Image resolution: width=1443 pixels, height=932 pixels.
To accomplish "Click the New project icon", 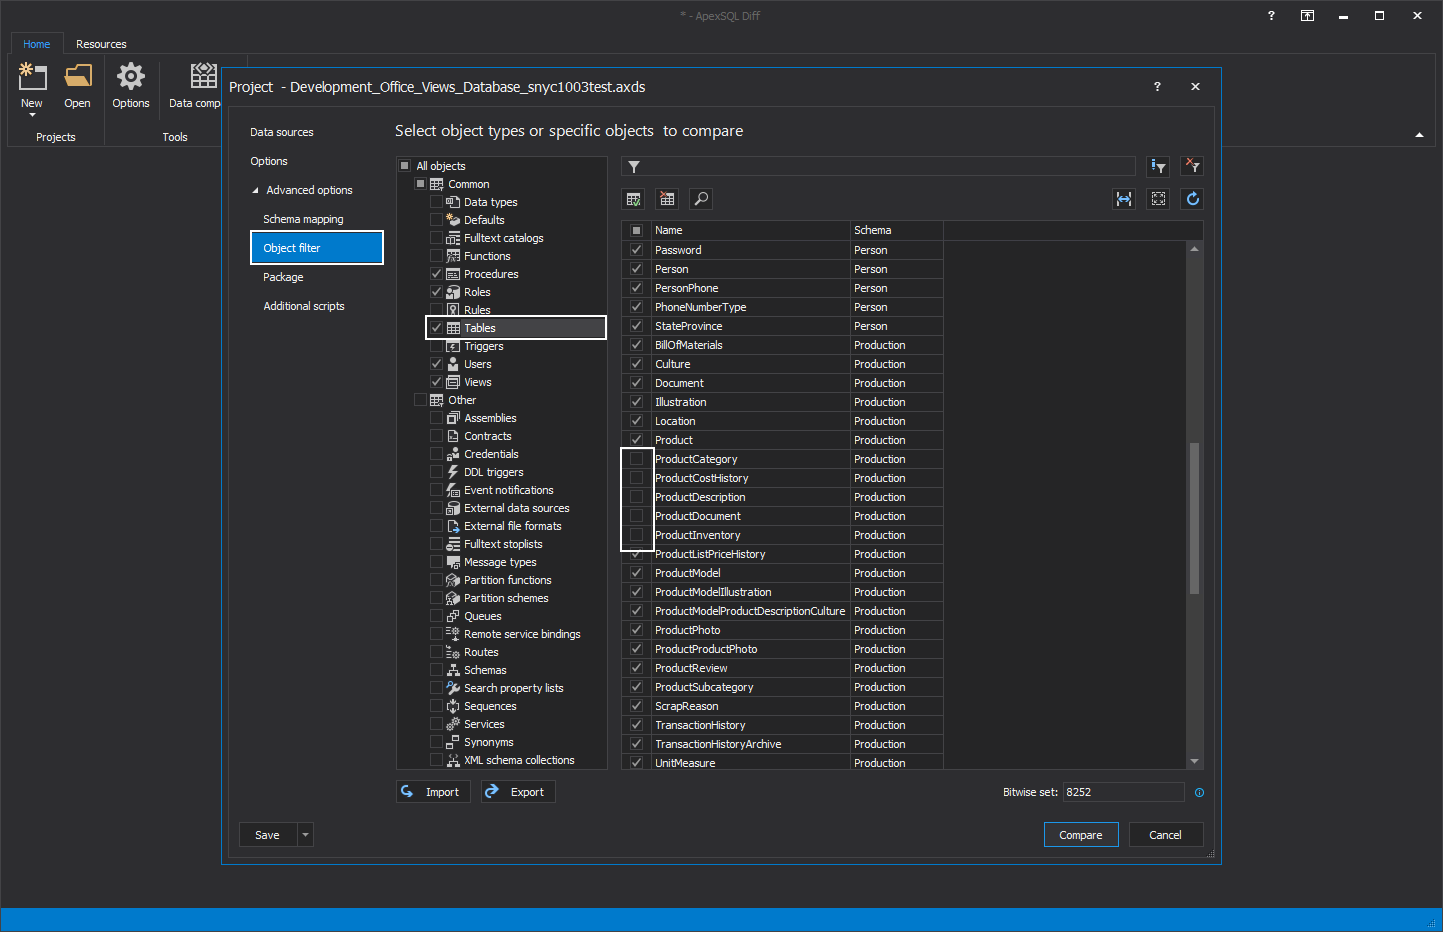I will (32, 76).
